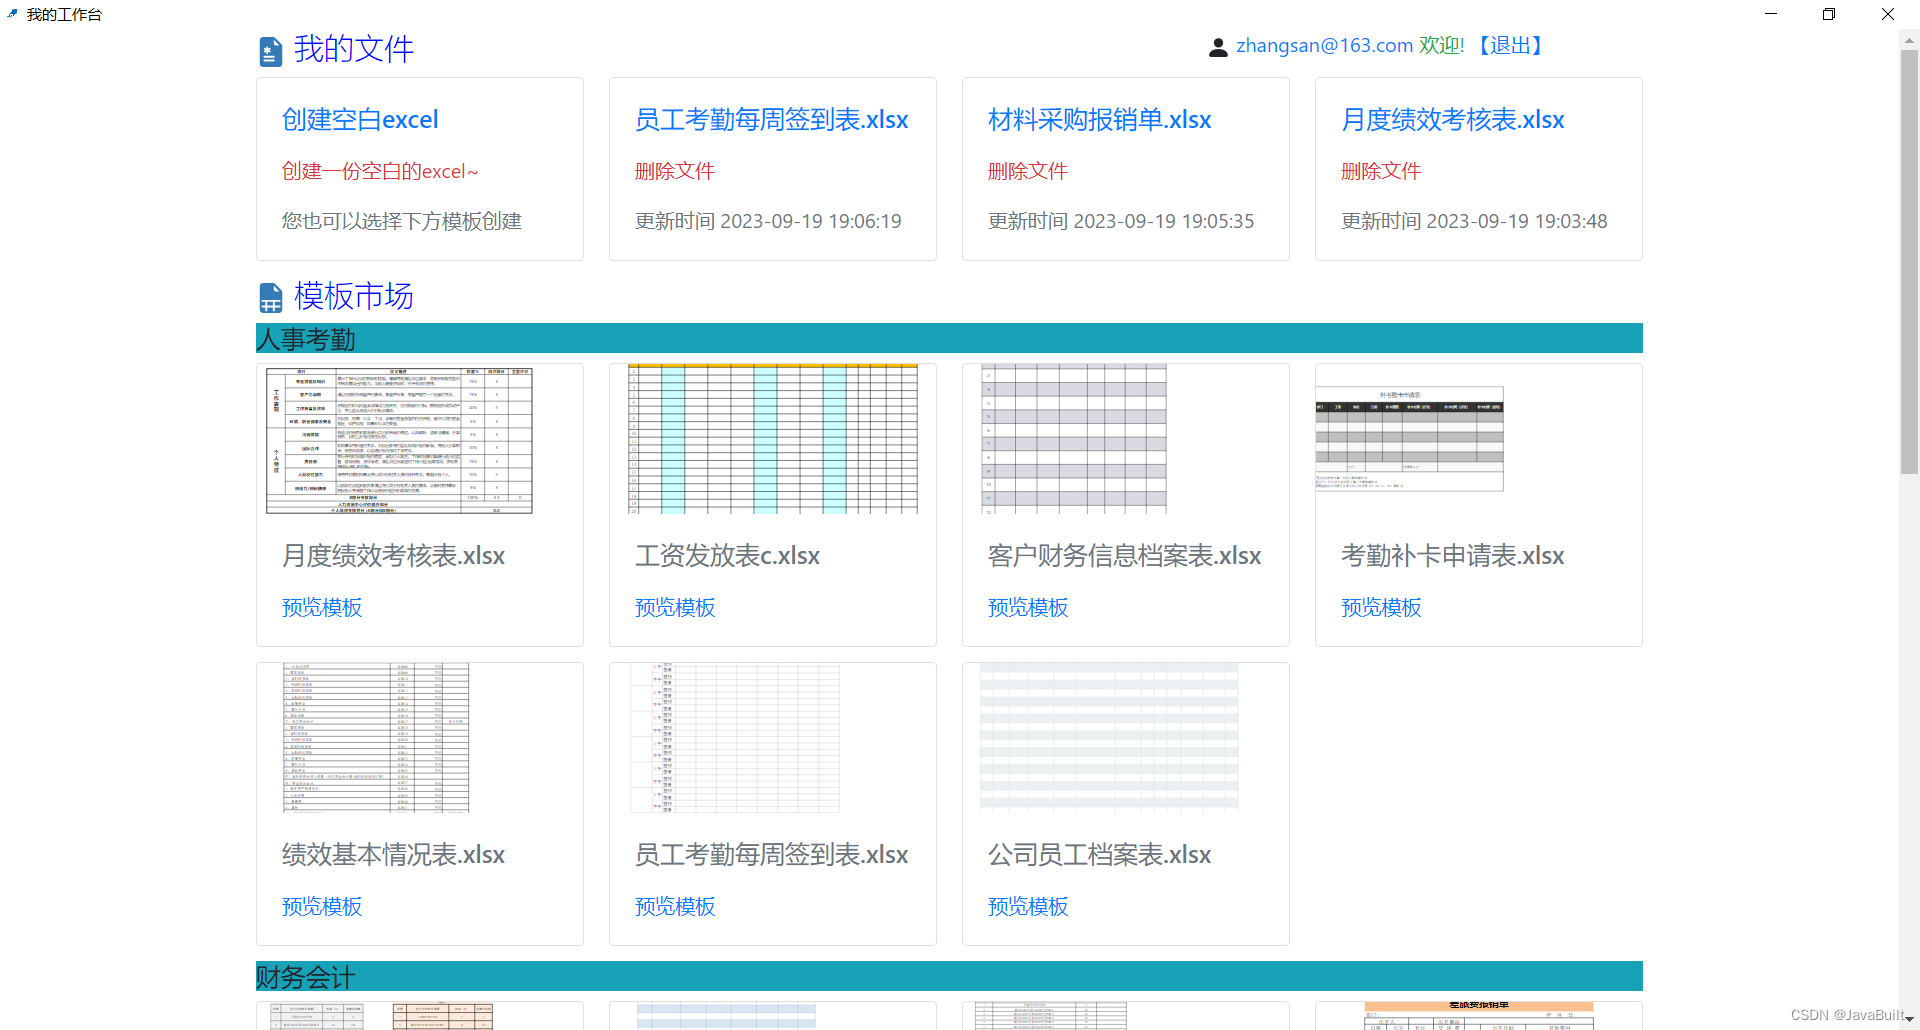Click the 模板市场 spreadsheet icon
The width and height of the screenshot is (1920, 1030).
[x=270, y=296]
